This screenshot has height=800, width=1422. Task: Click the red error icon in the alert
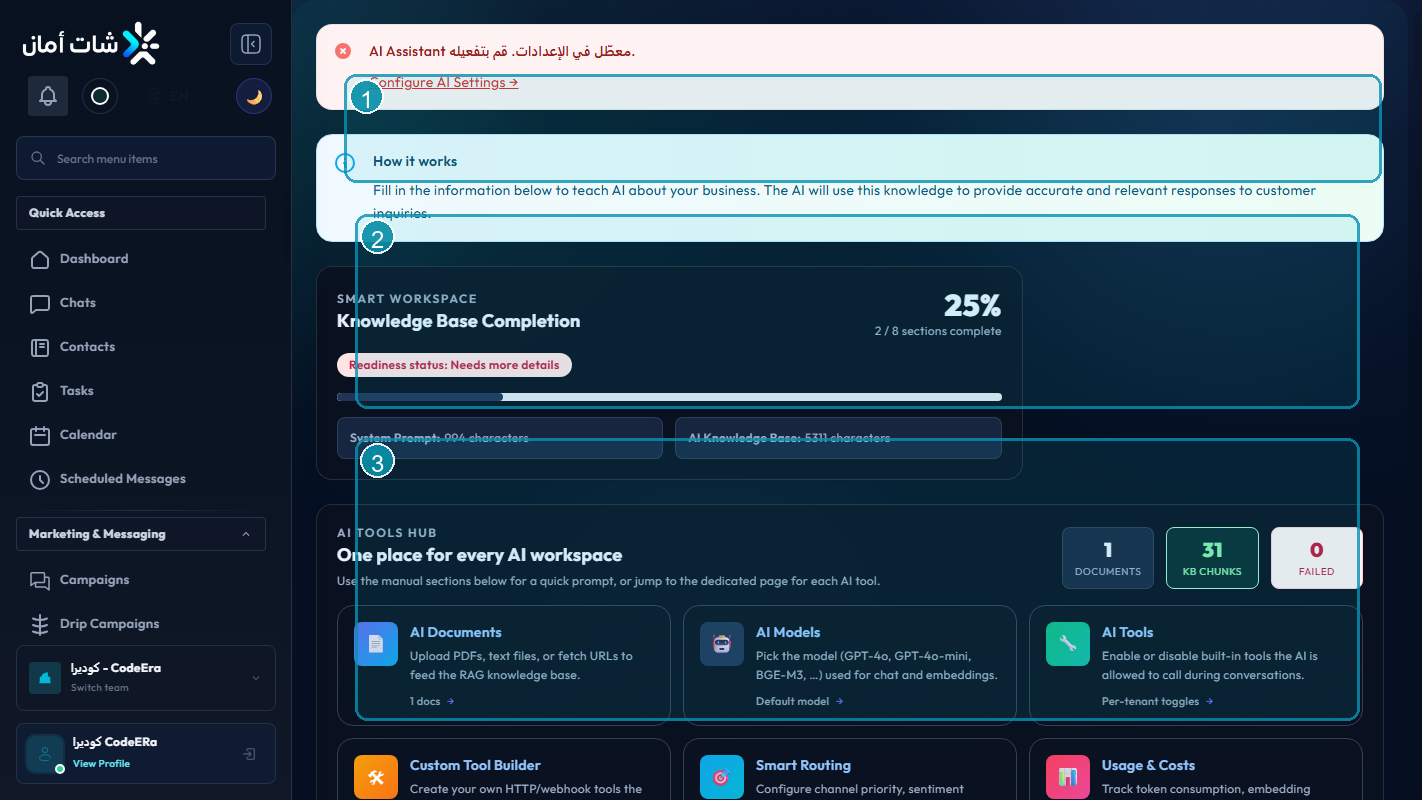343,51
